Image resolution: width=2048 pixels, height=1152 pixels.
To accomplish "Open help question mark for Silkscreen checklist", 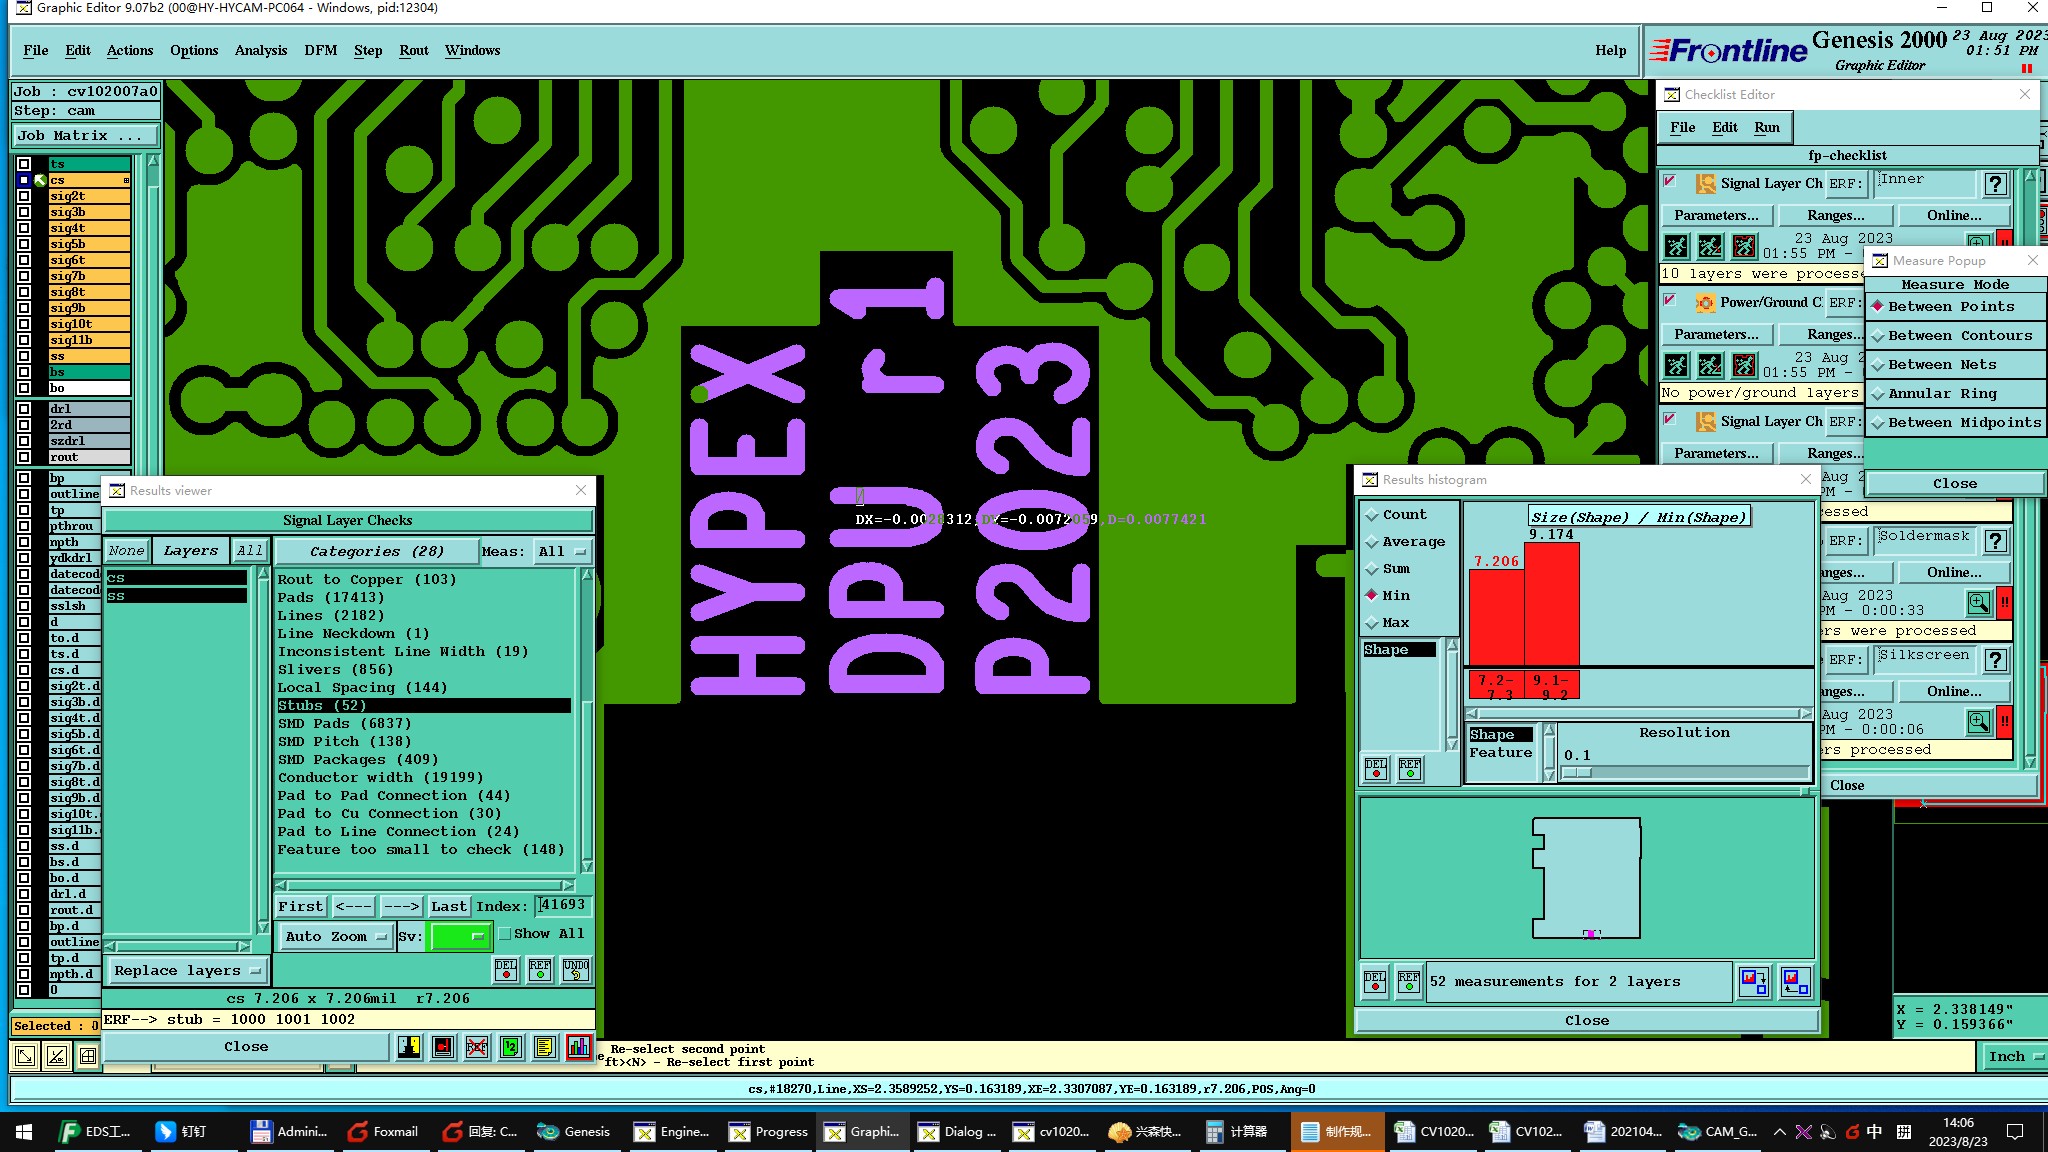I will tap(1996, 660).
